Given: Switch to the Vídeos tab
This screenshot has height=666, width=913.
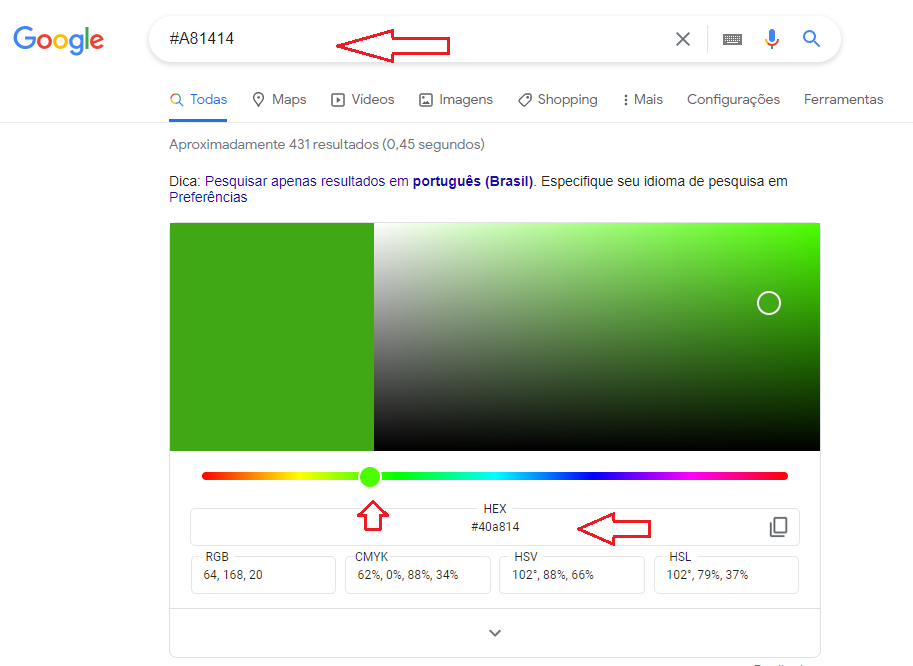Looking at the screenshot, I should click(362, 100).
